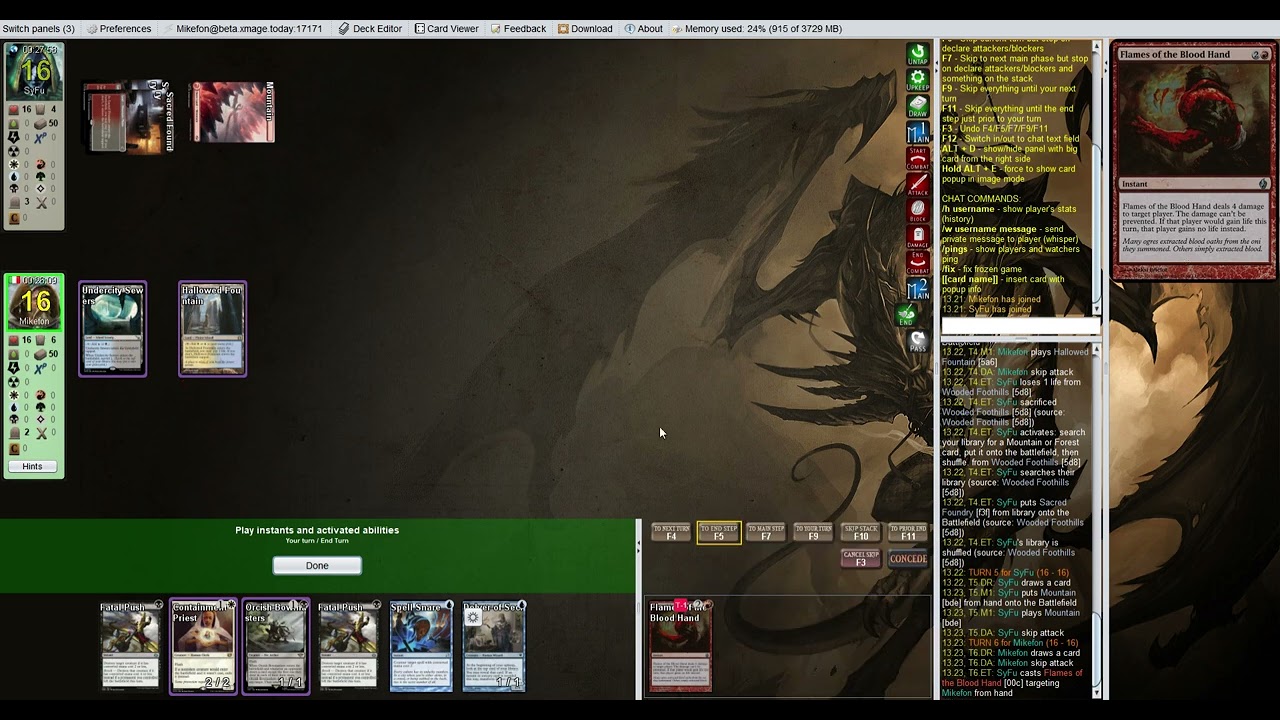Click Mikefon's library count icon
Viewport: 1280px width, 720px height.
(40, 355)
